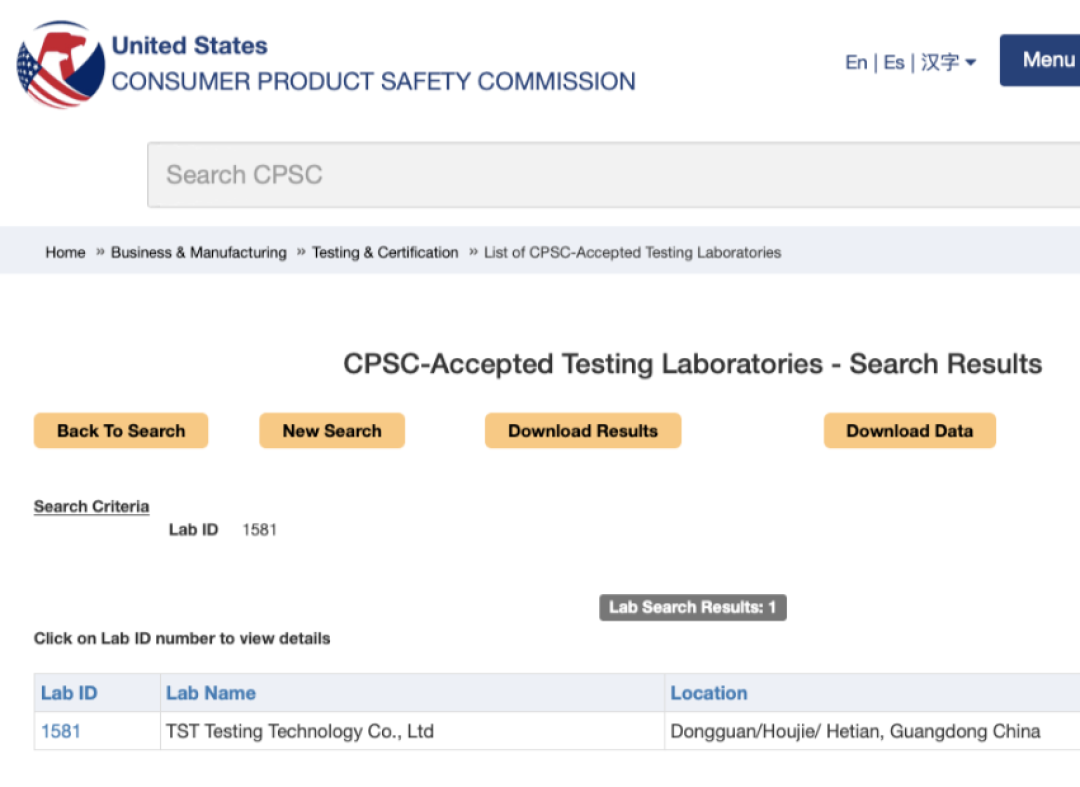This screenshot has height=787, width=1080.
Task: Switch language to English (En)
Action: (x=856, y=62)
